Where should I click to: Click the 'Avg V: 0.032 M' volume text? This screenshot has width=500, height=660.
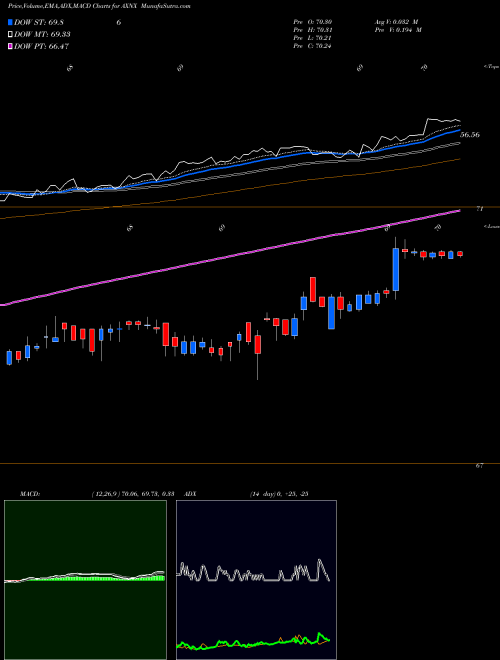pyautogui.click(x=398, y=22)
